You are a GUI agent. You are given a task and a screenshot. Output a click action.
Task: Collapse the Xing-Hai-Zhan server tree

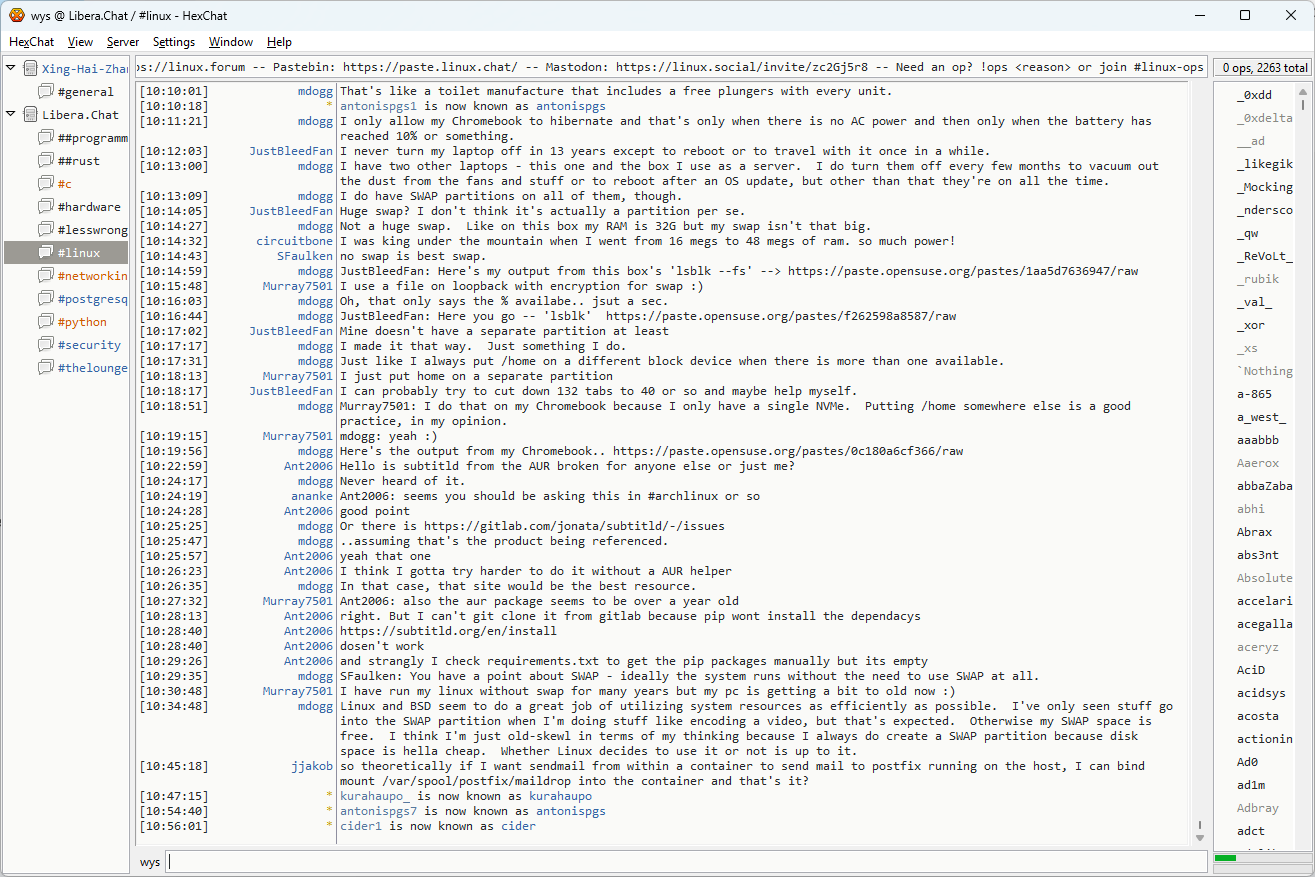11,68
